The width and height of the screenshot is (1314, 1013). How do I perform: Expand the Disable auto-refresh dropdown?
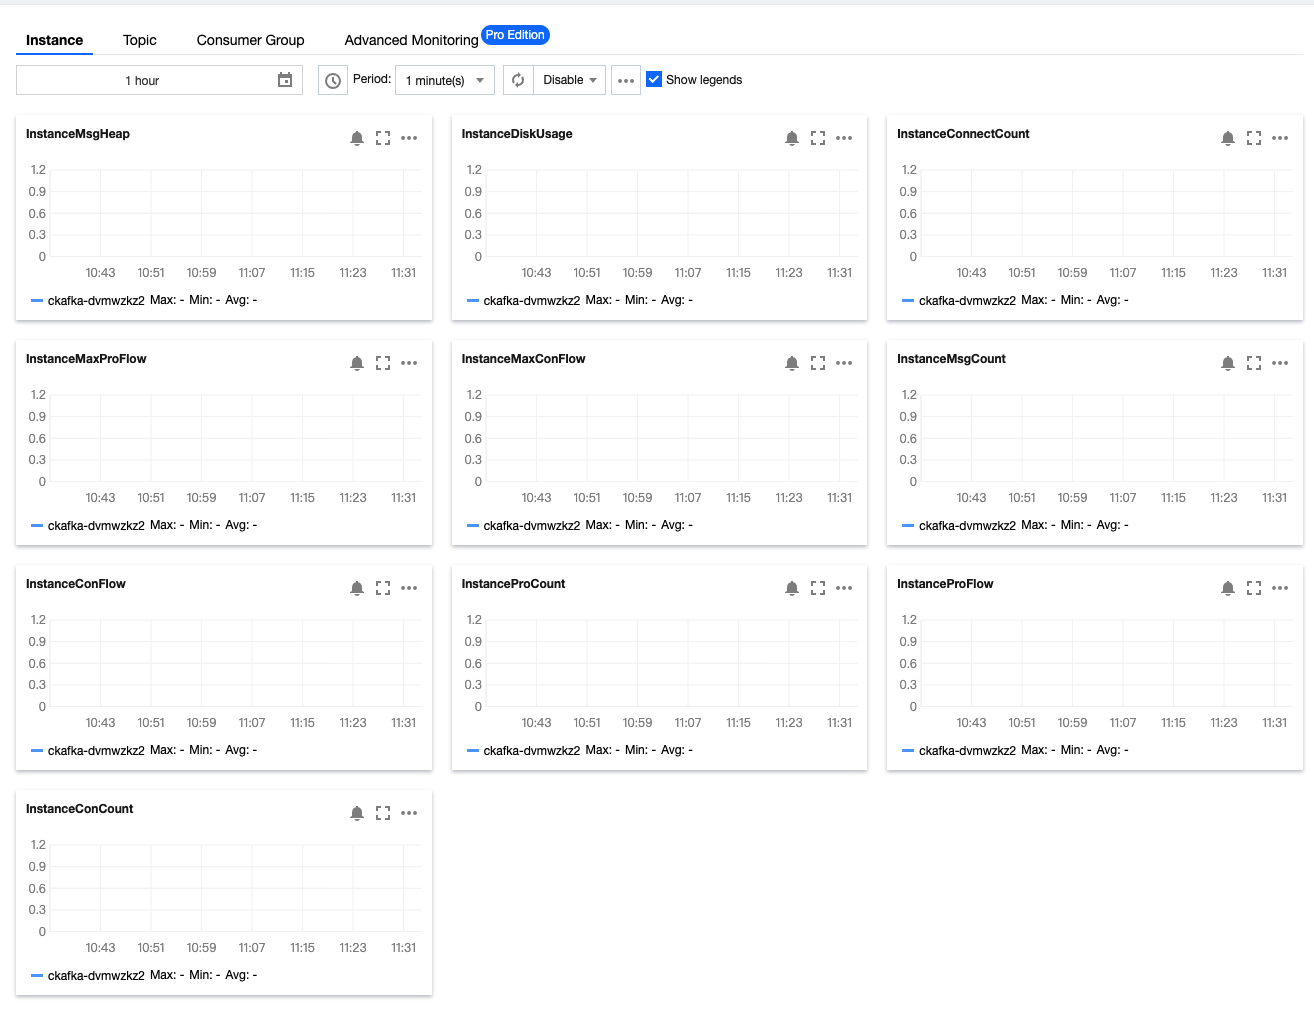[570, 80]
